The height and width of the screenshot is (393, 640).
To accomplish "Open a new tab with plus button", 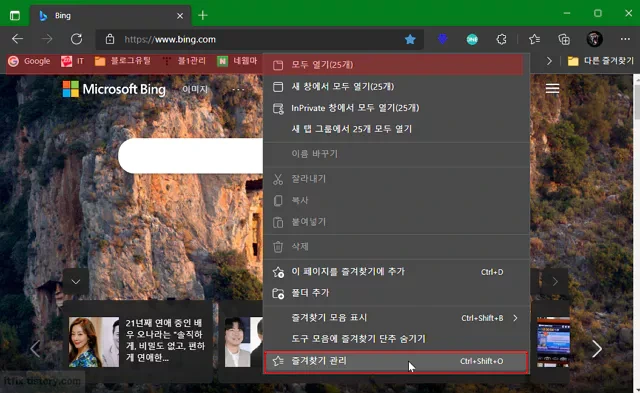I will click(203, 16).
